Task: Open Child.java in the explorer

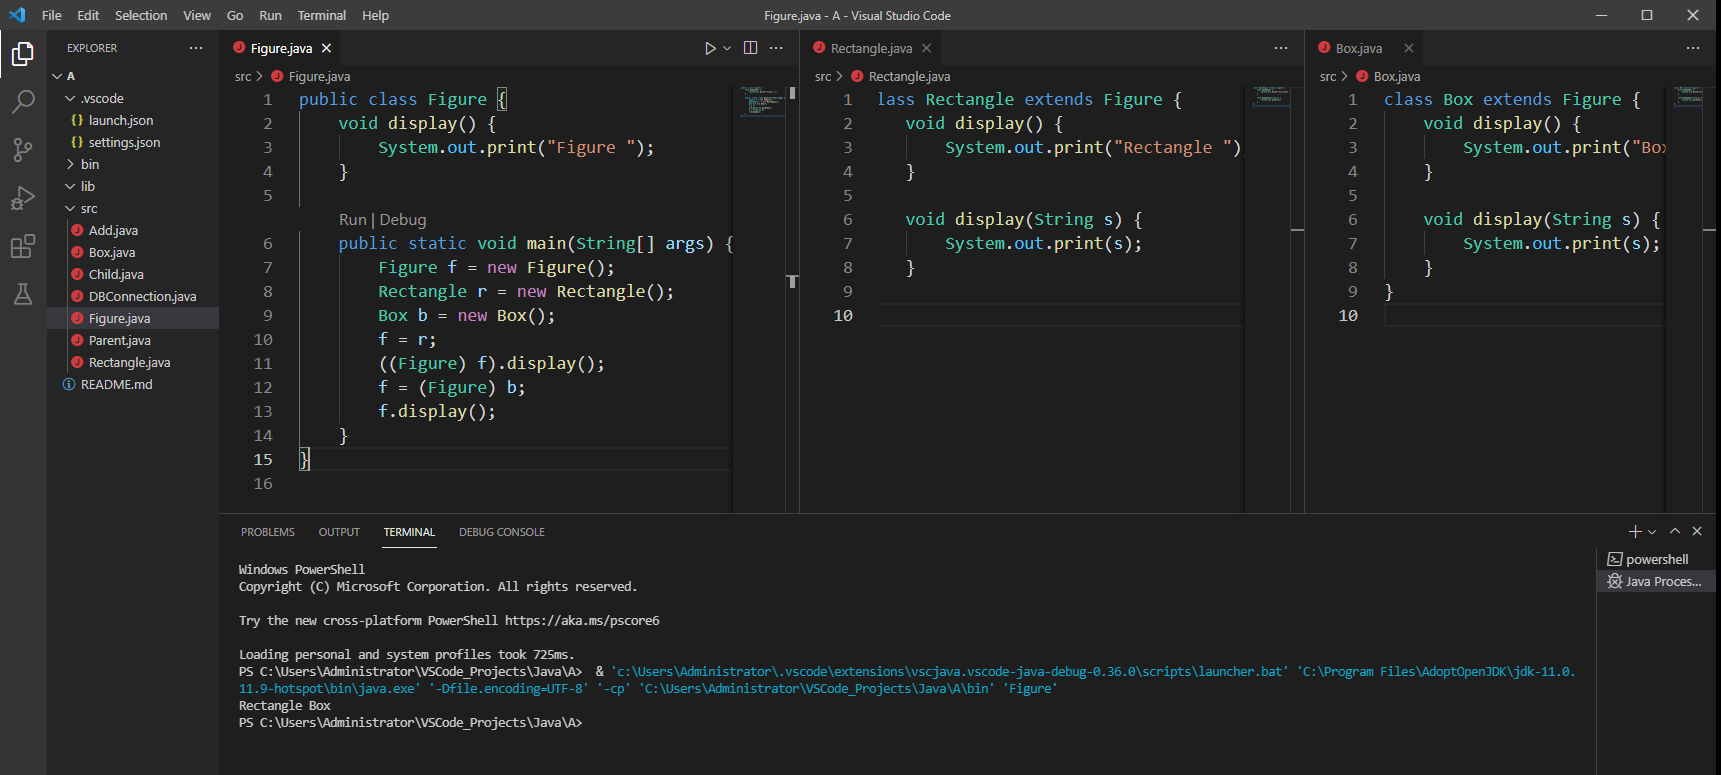Action: point(133,274)
